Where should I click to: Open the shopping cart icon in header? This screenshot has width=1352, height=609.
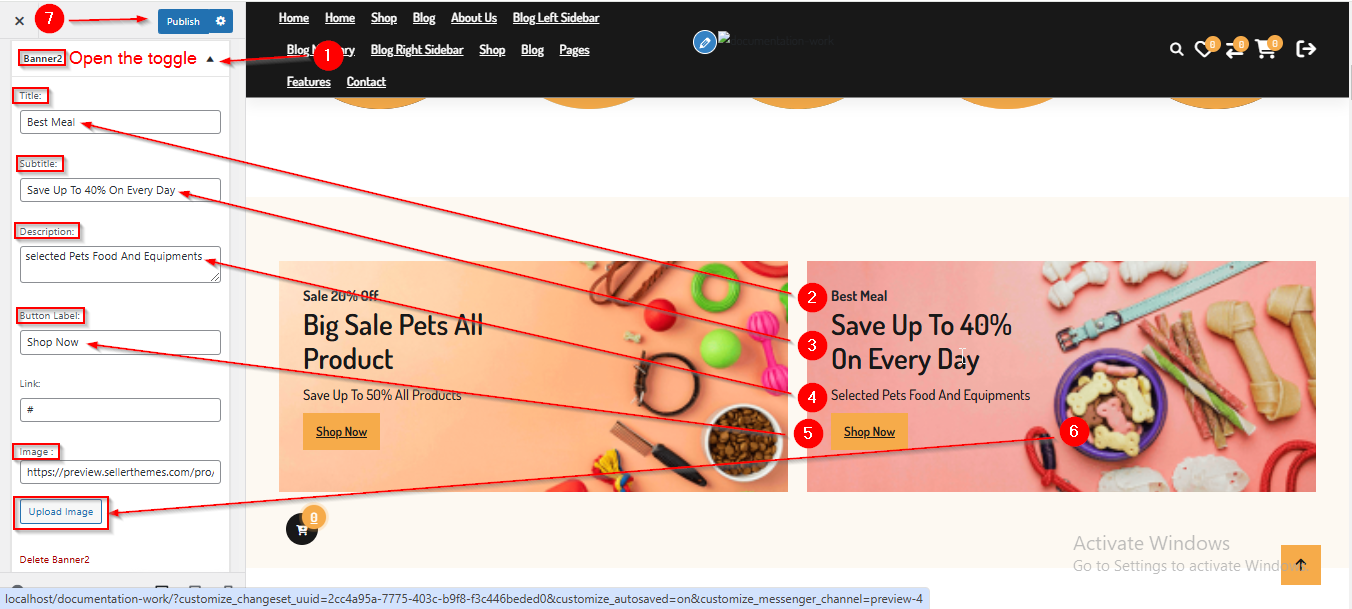[x=1266, y=49]
